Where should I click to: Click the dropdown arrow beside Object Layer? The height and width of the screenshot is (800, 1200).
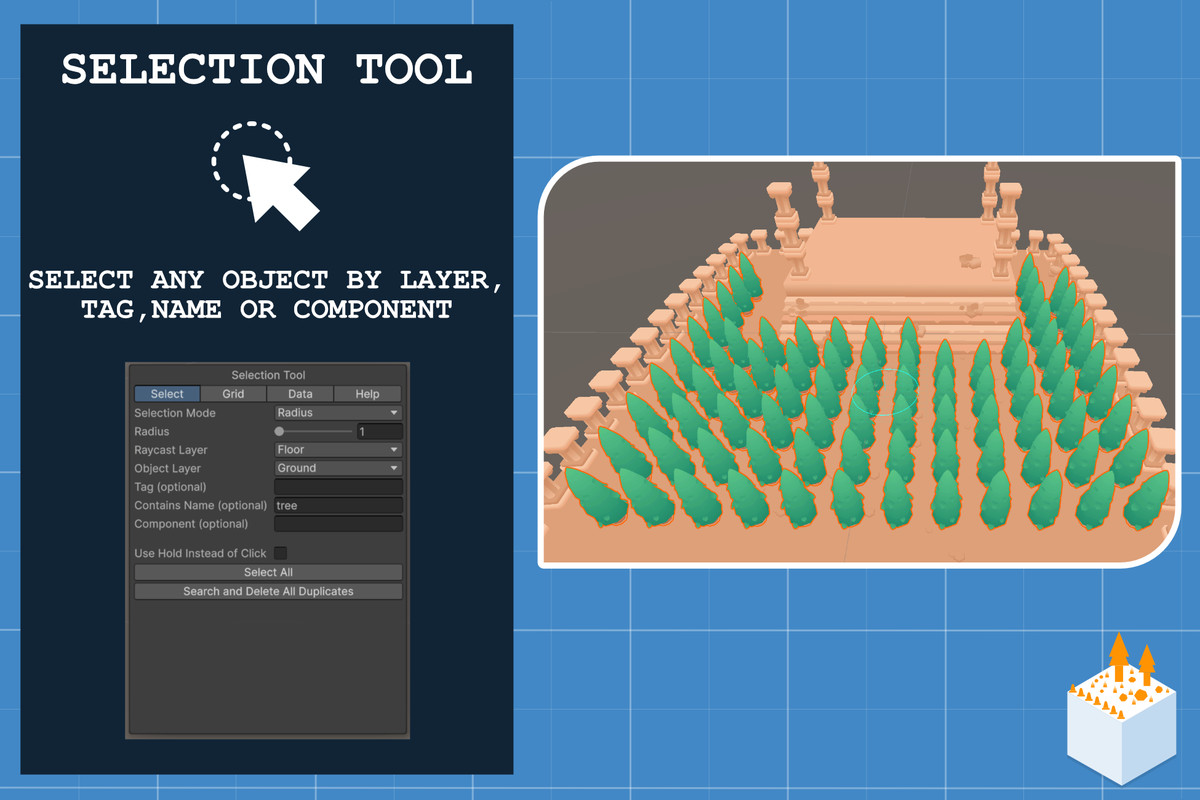[x=396, y=468]
